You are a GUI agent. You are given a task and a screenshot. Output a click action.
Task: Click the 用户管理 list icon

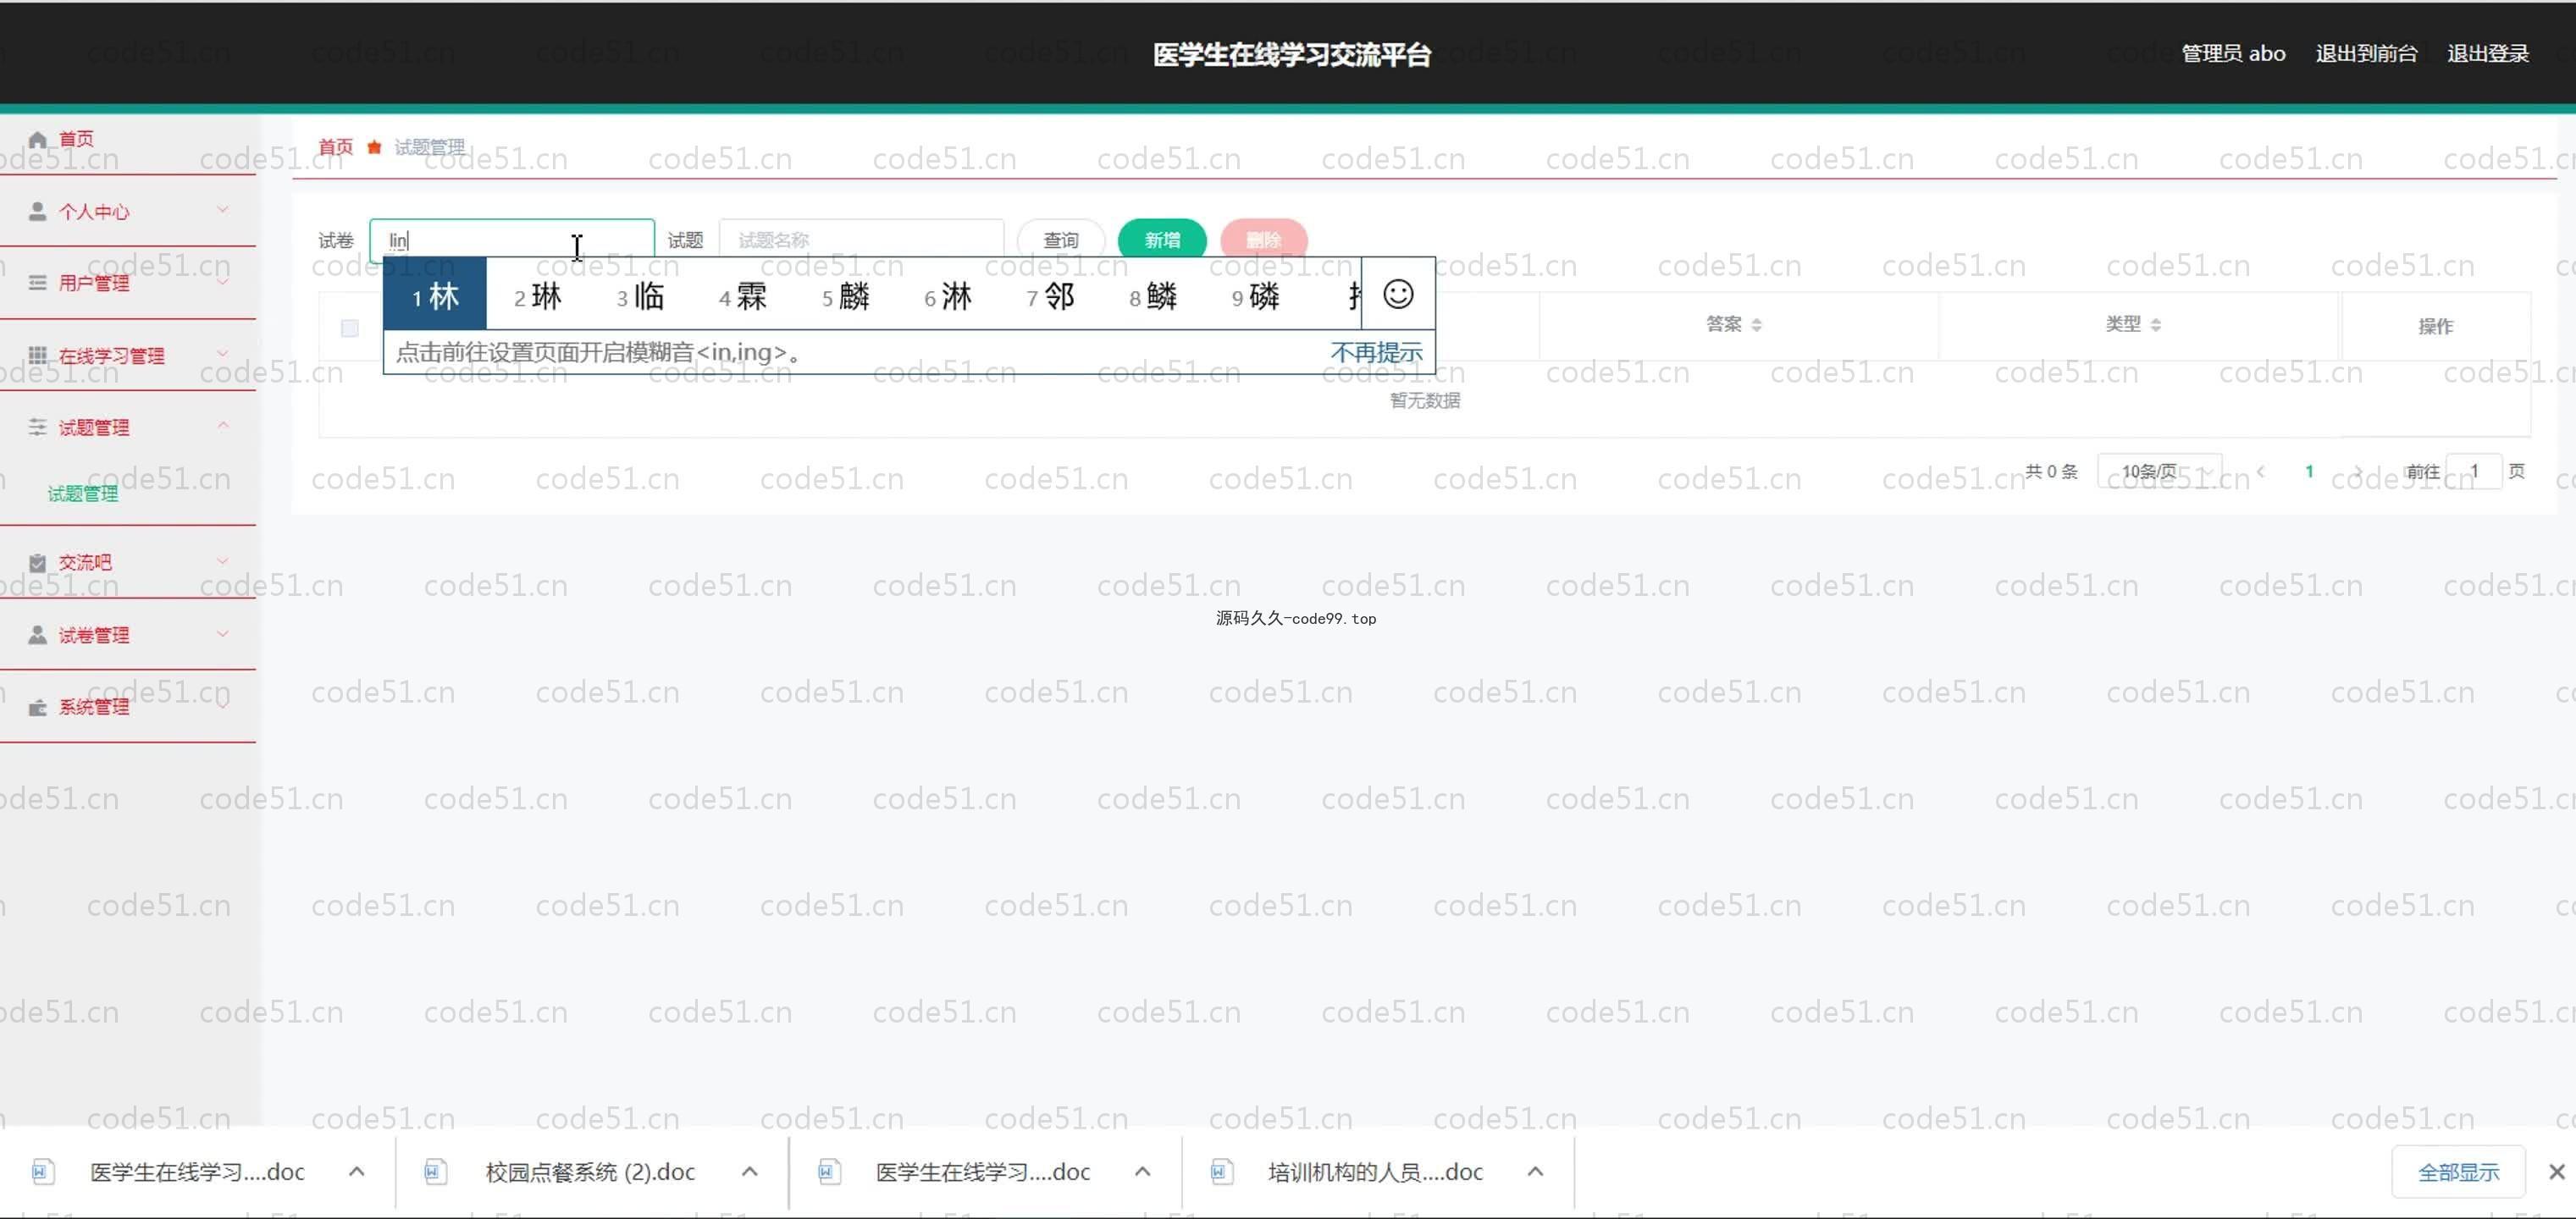(x=38, y=283)
